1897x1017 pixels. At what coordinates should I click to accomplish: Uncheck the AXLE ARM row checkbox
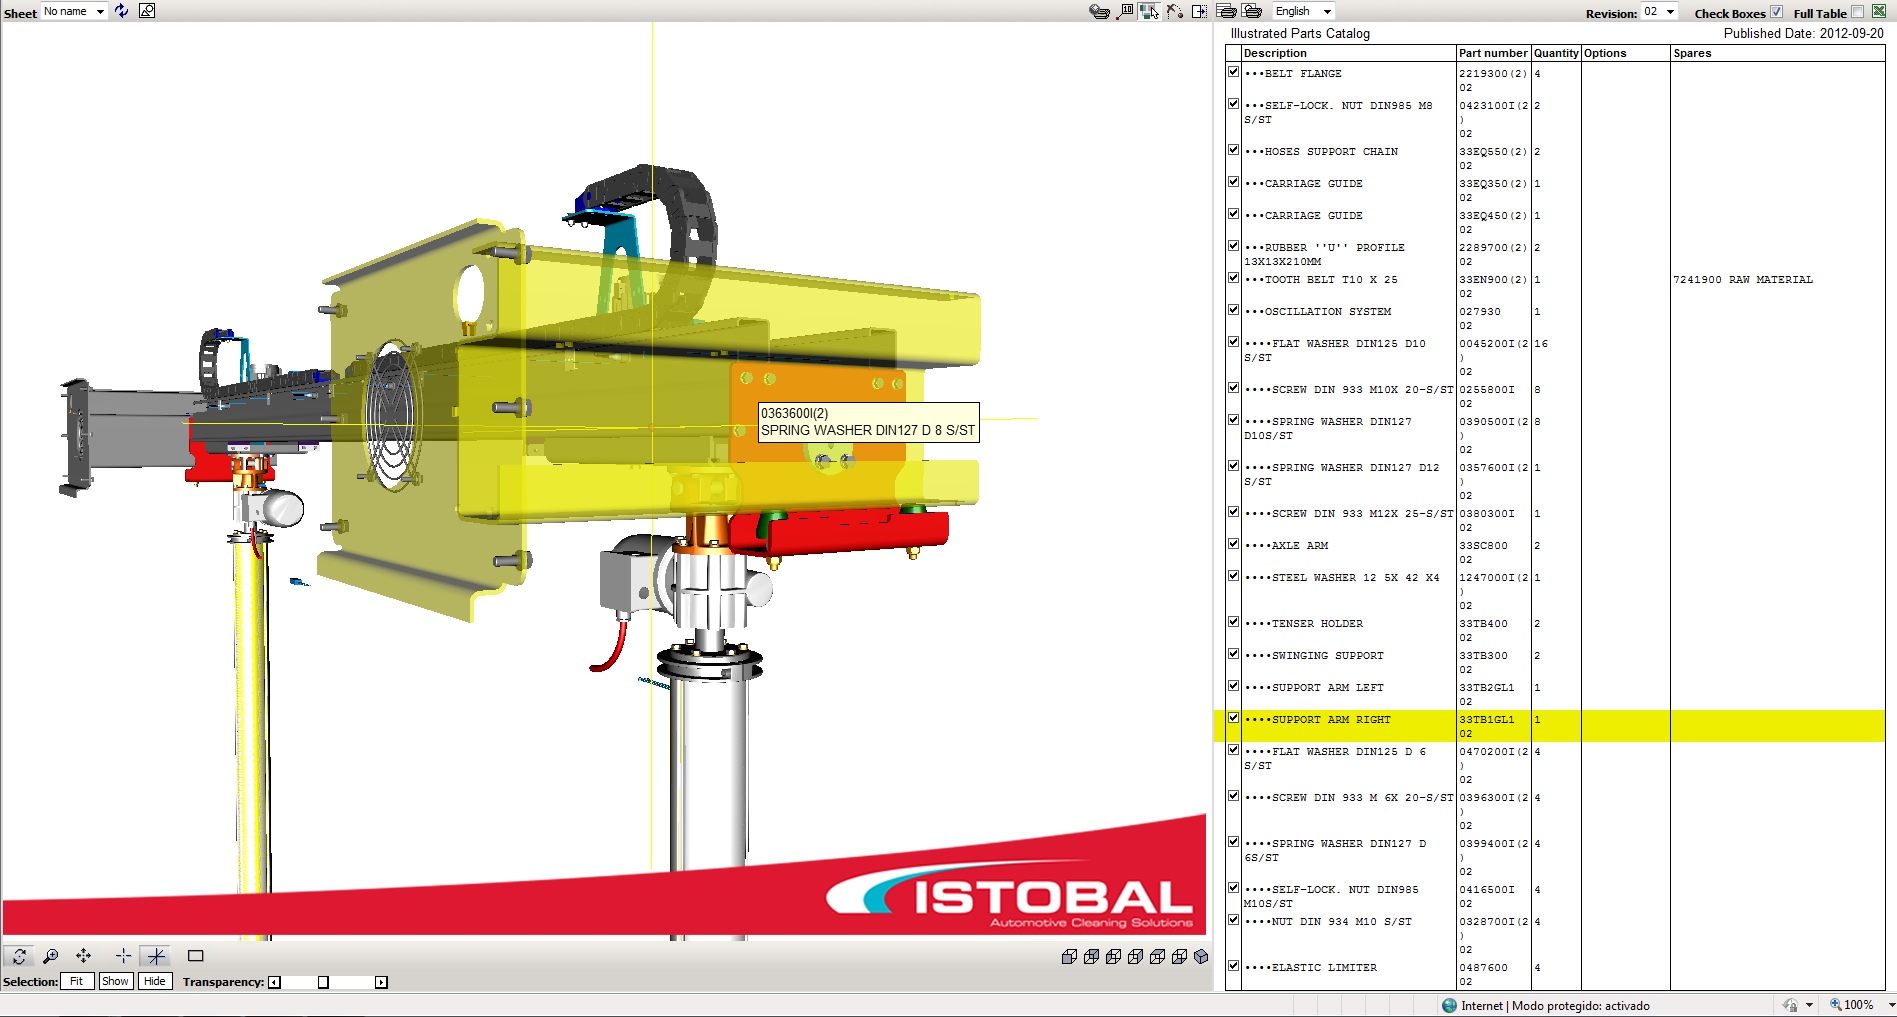pos(1233,544)
